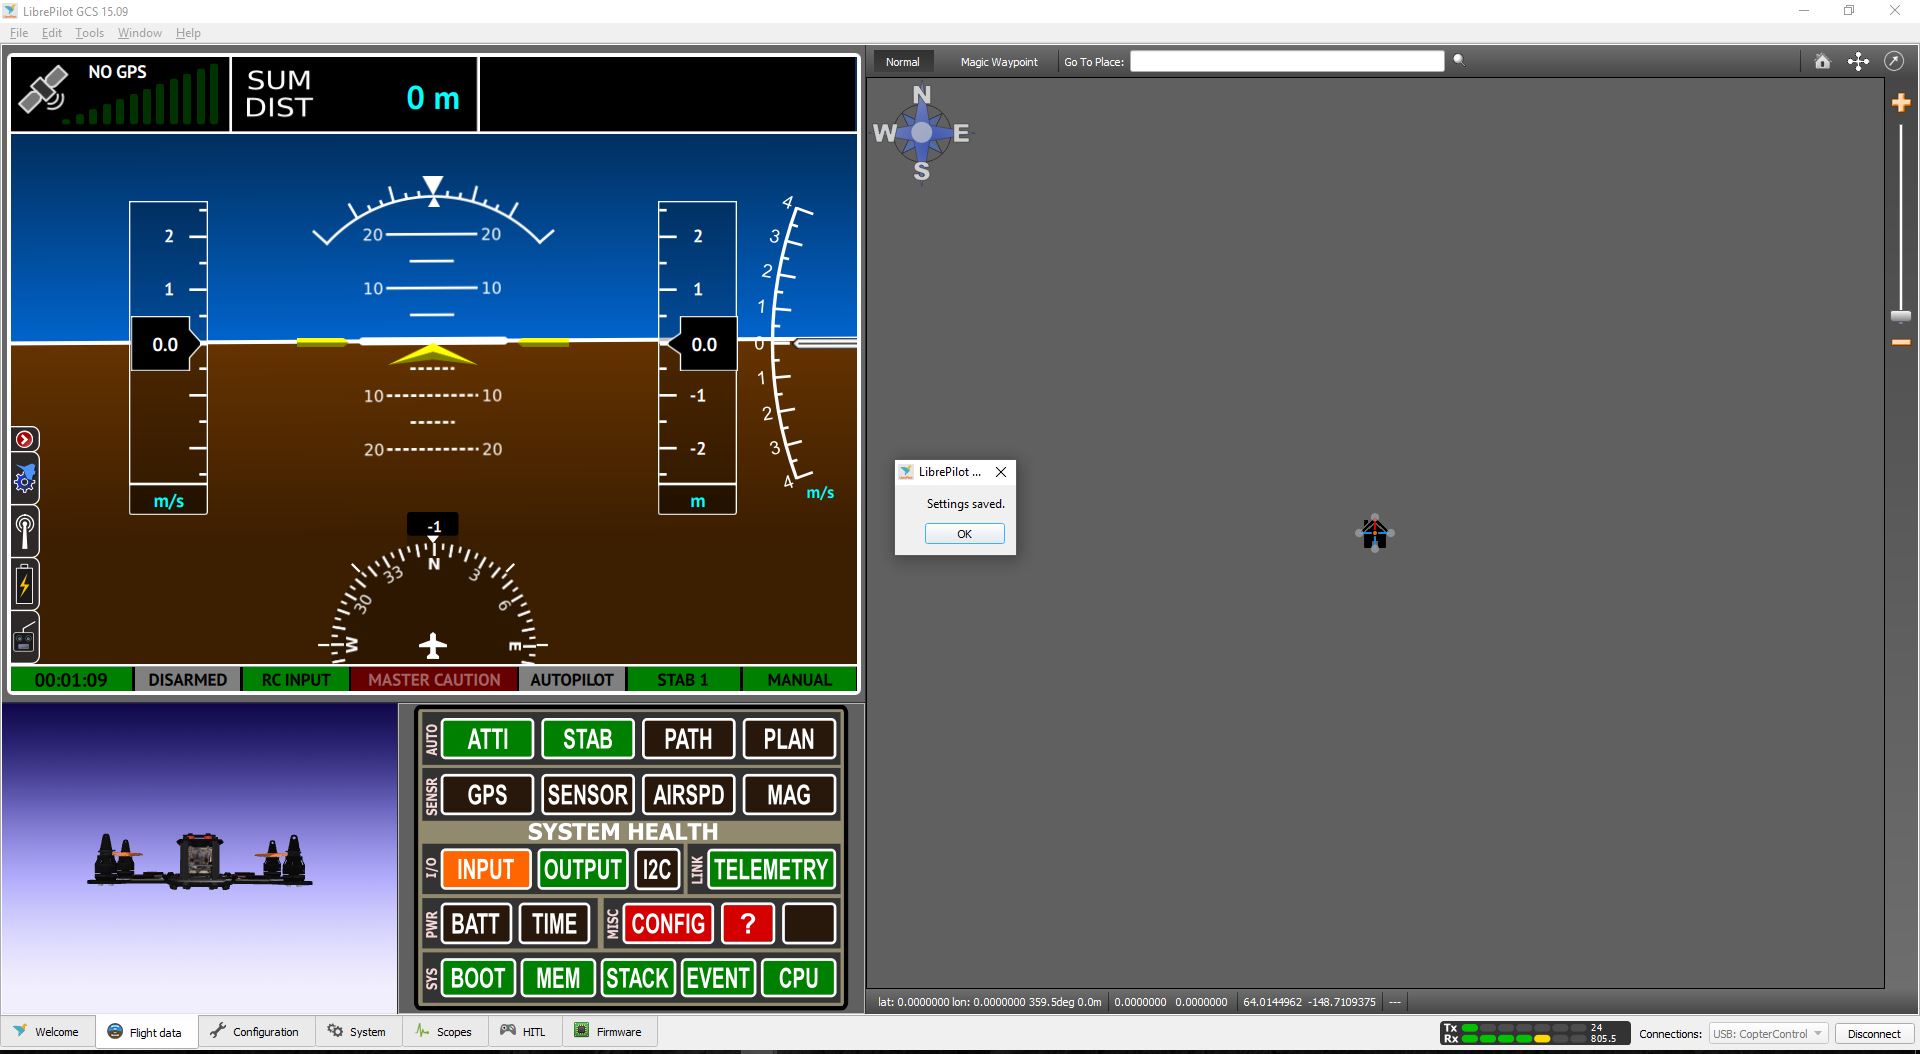Open the Window menu
Viewport: 1920px width, 1054px height.
(x=140, y=33)
